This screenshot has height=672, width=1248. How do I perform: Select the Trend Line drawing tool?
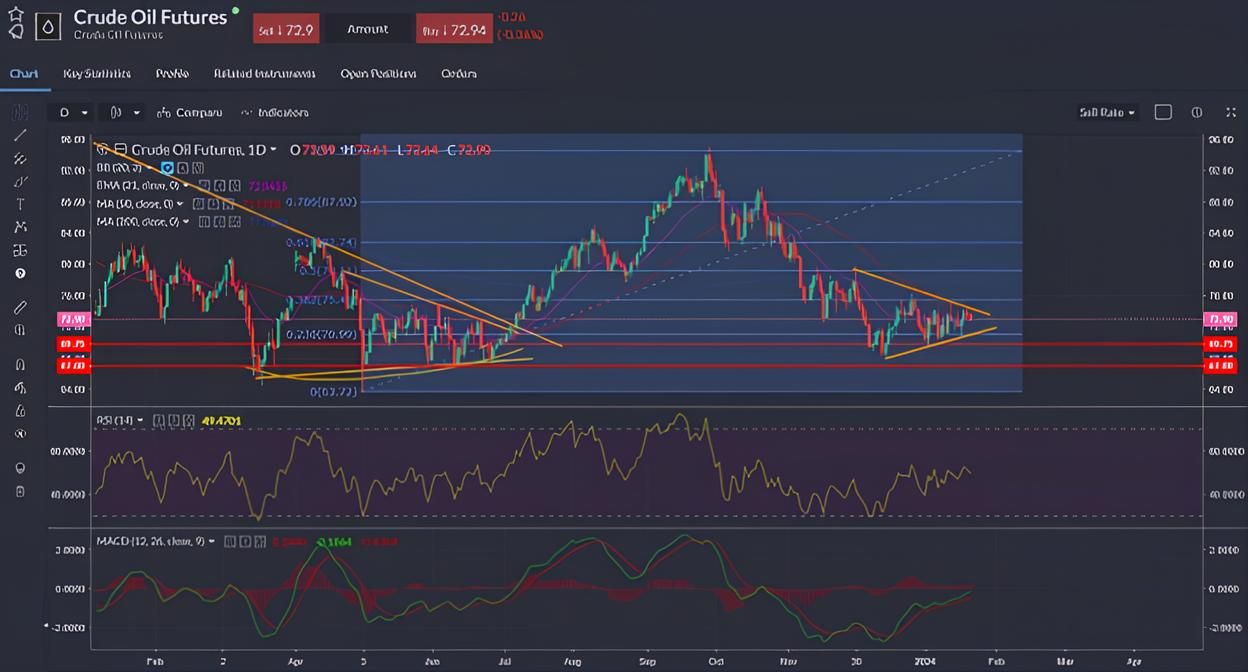coord(20,136)
